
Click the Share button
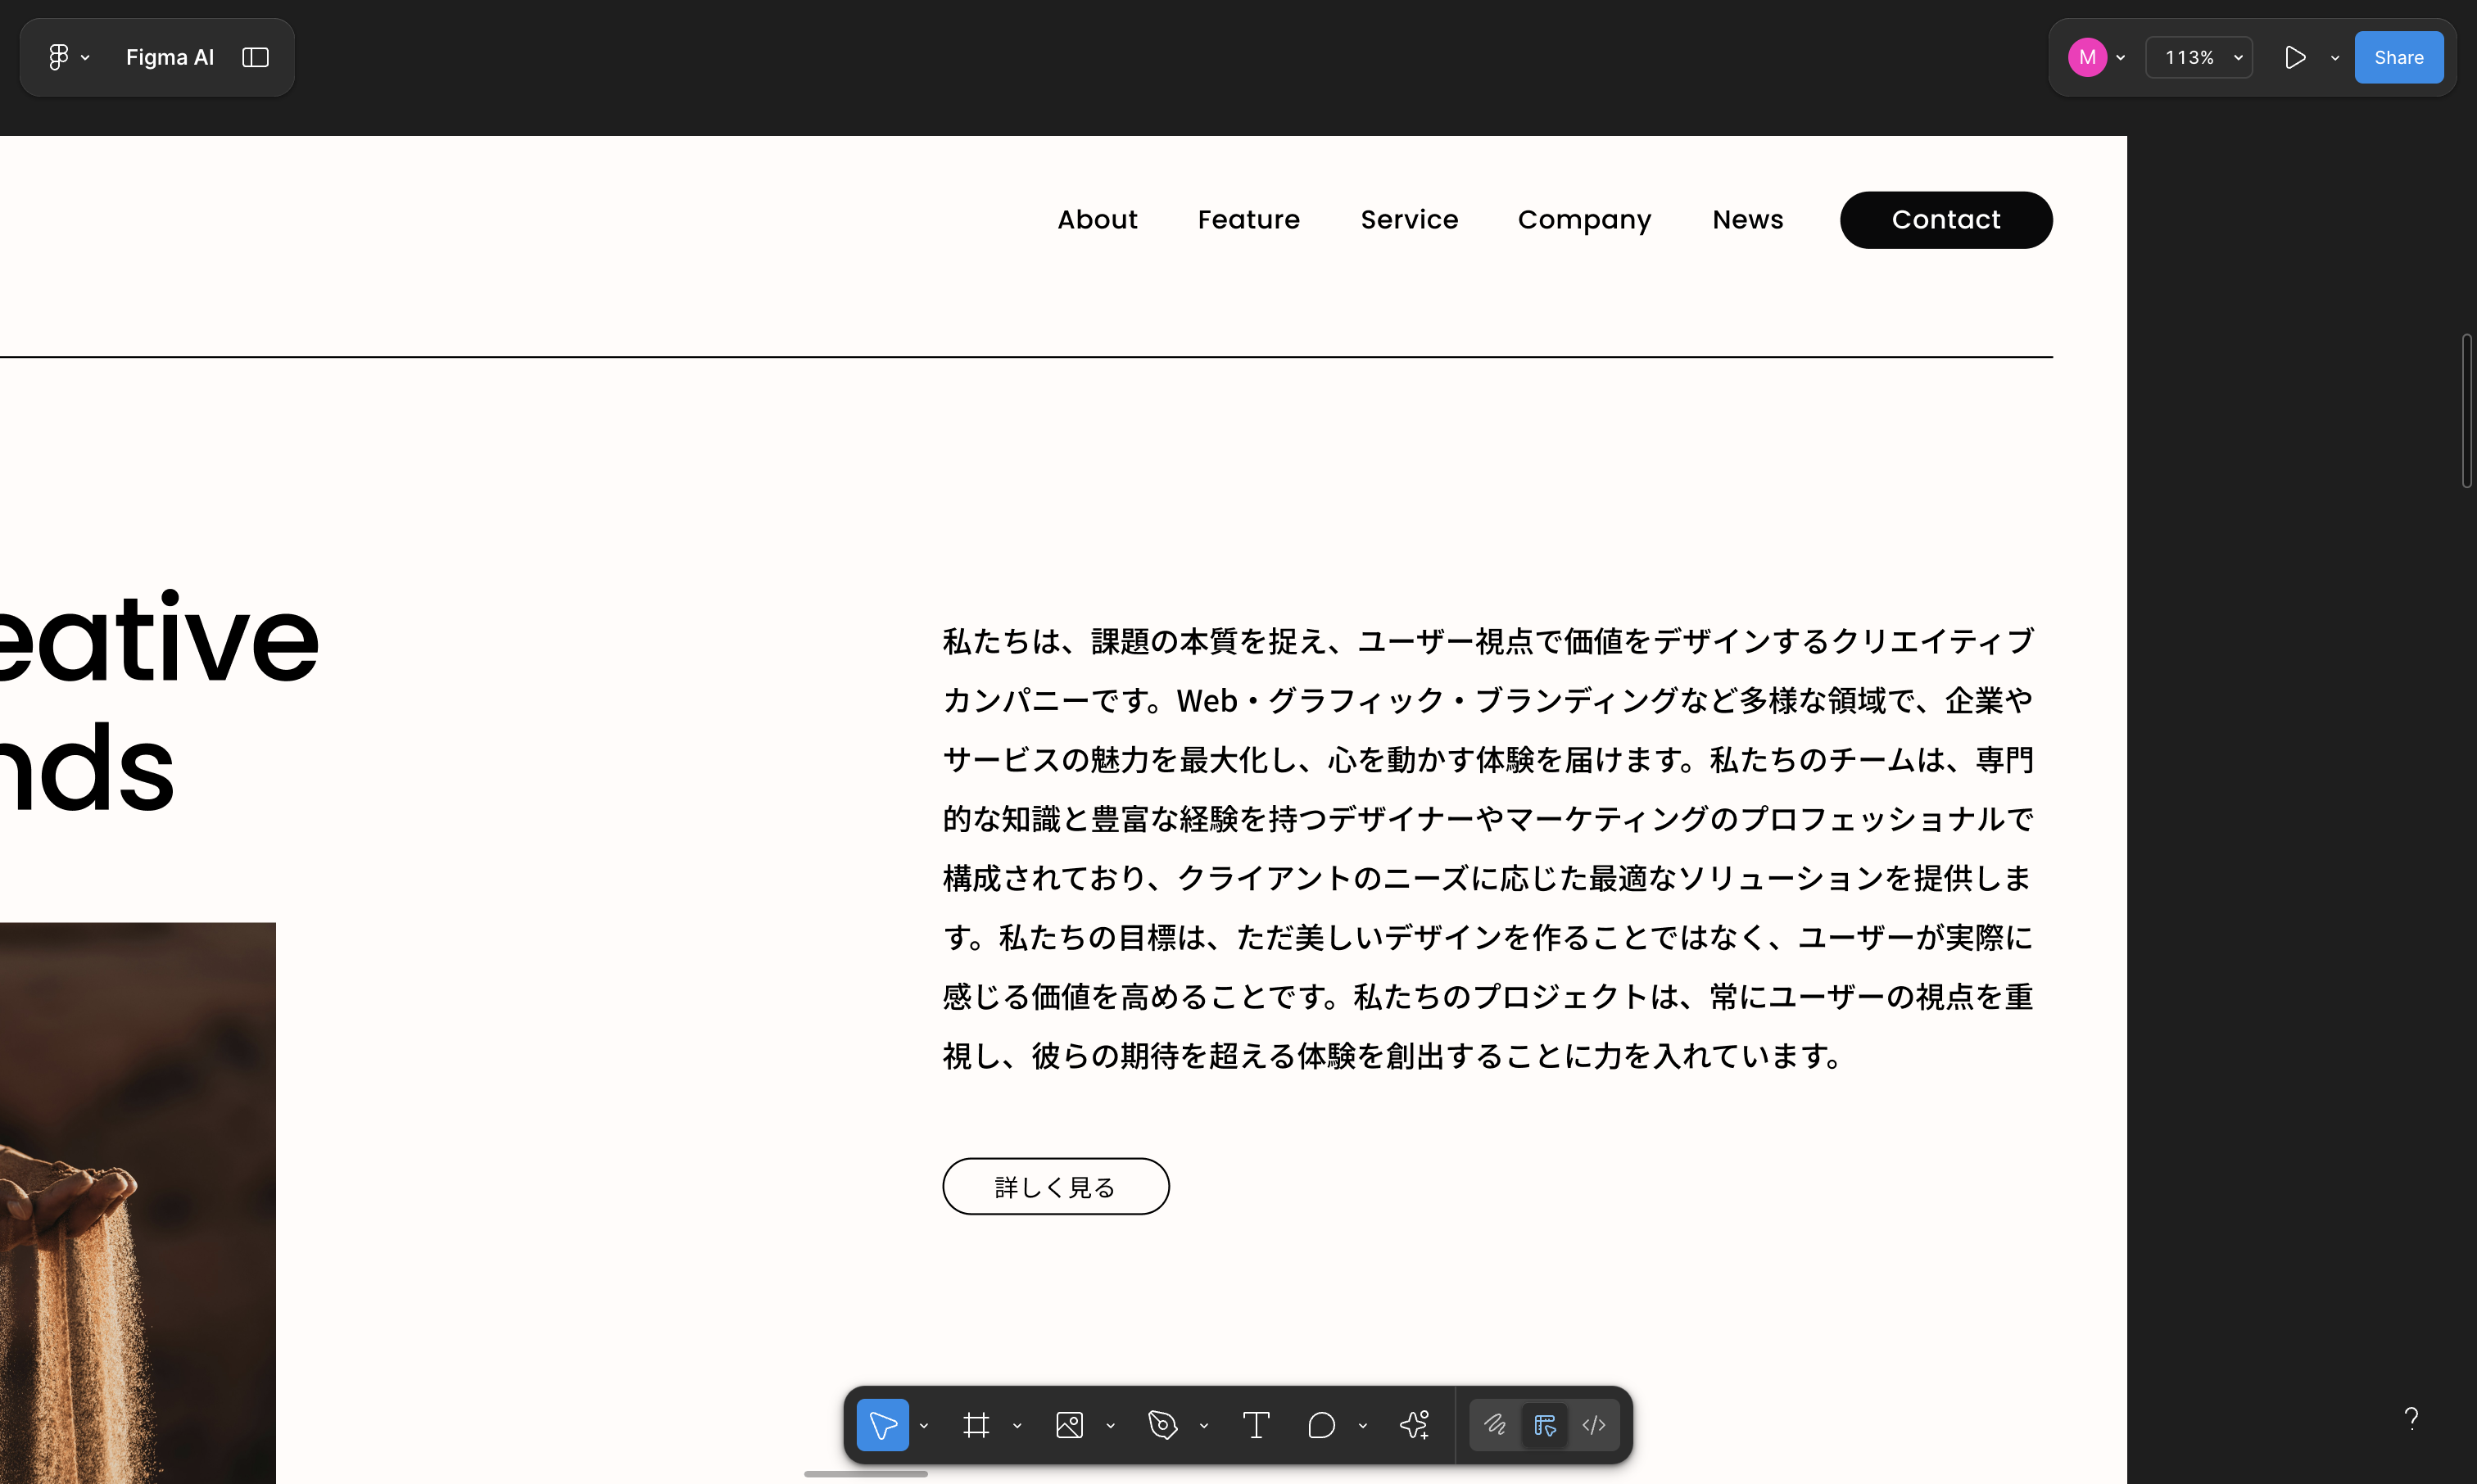point(2398,57)
